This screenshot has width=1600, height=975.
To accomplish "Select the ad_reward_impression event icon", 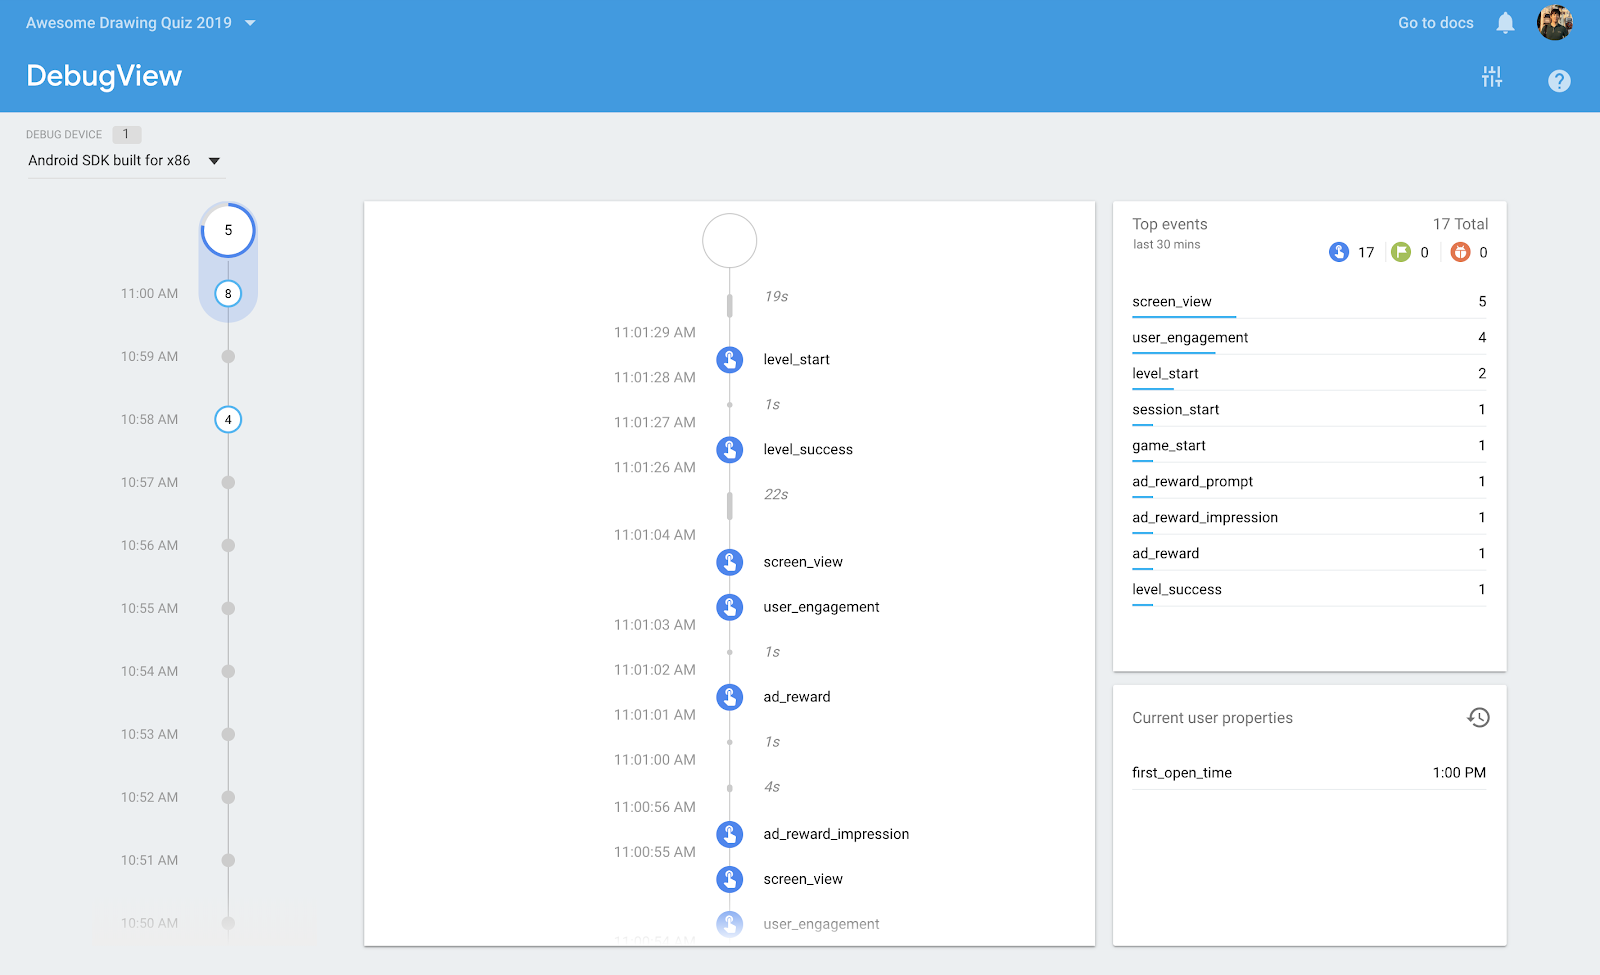I will (730, 834).
